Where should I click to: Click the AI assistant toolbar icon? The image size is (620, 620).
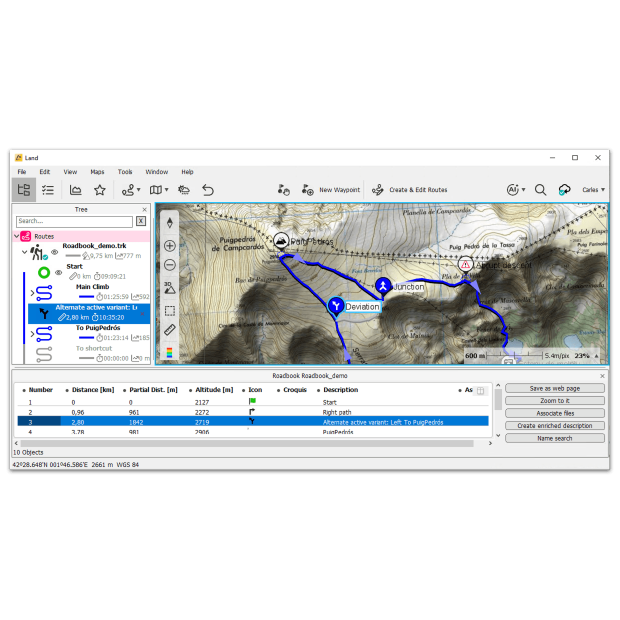[x=512, y=190]
